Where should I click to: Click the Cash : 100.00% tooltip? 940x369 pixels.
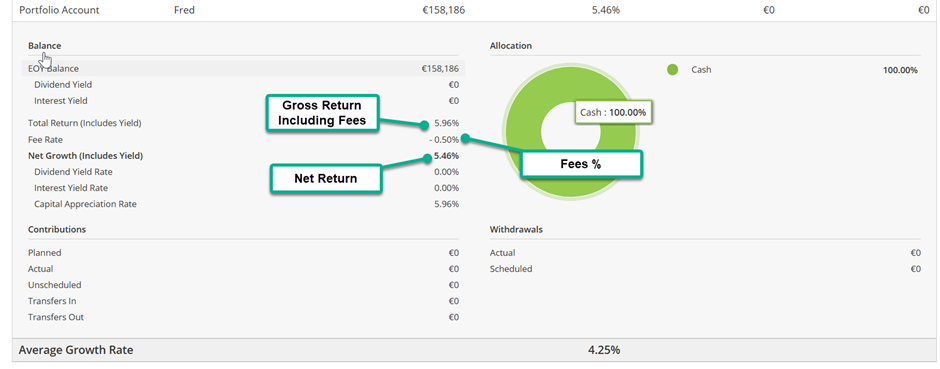click(613, 113)
